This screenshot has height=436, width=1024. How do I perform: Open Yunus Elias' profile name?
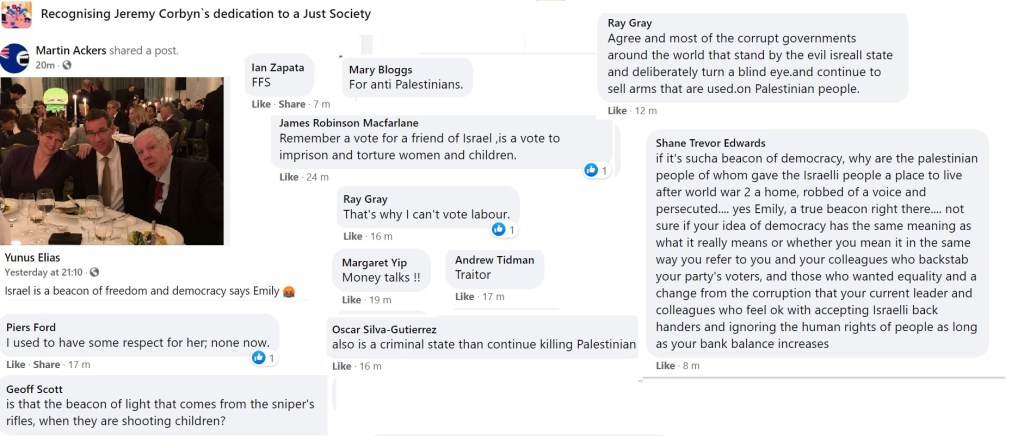point(33,258)
